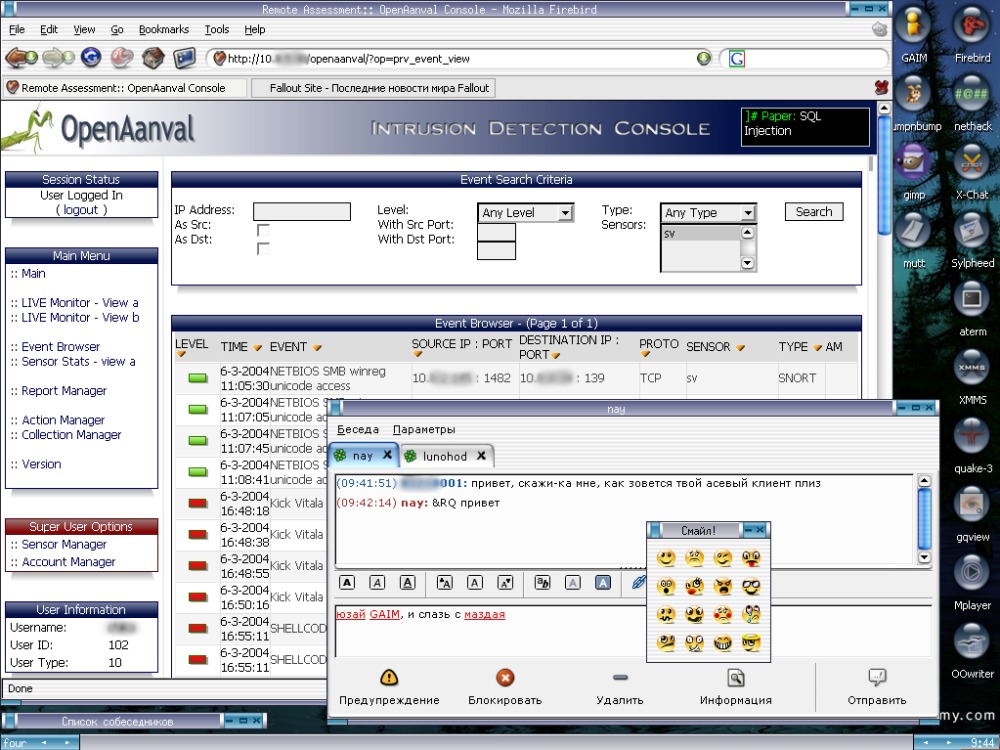Pick the angry red-faced smiley

[723, 587]
